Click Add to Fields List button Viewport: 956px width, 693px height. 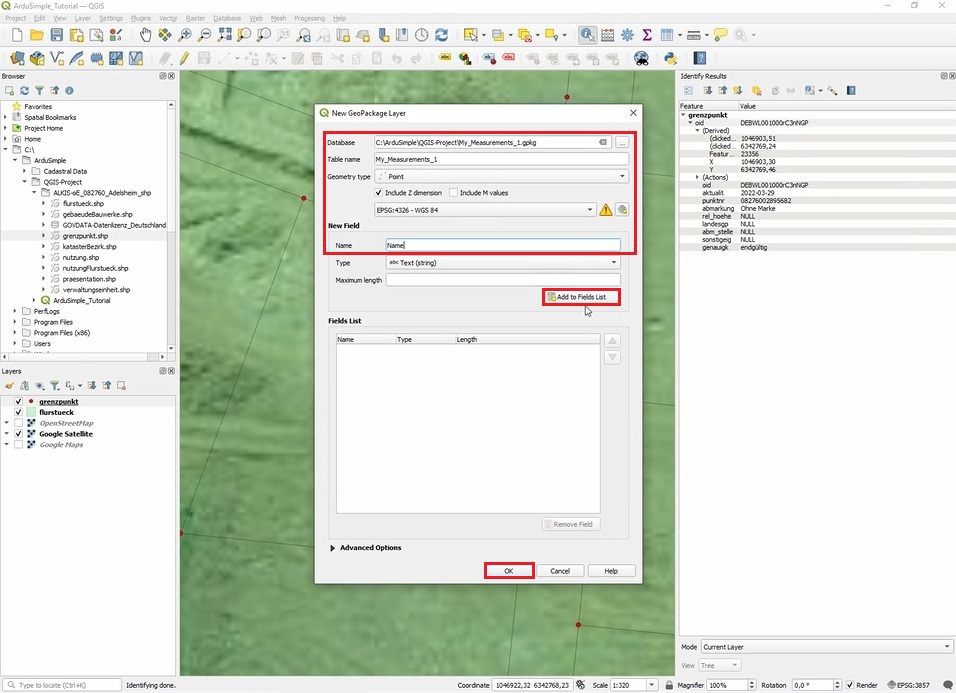point(581,297)
